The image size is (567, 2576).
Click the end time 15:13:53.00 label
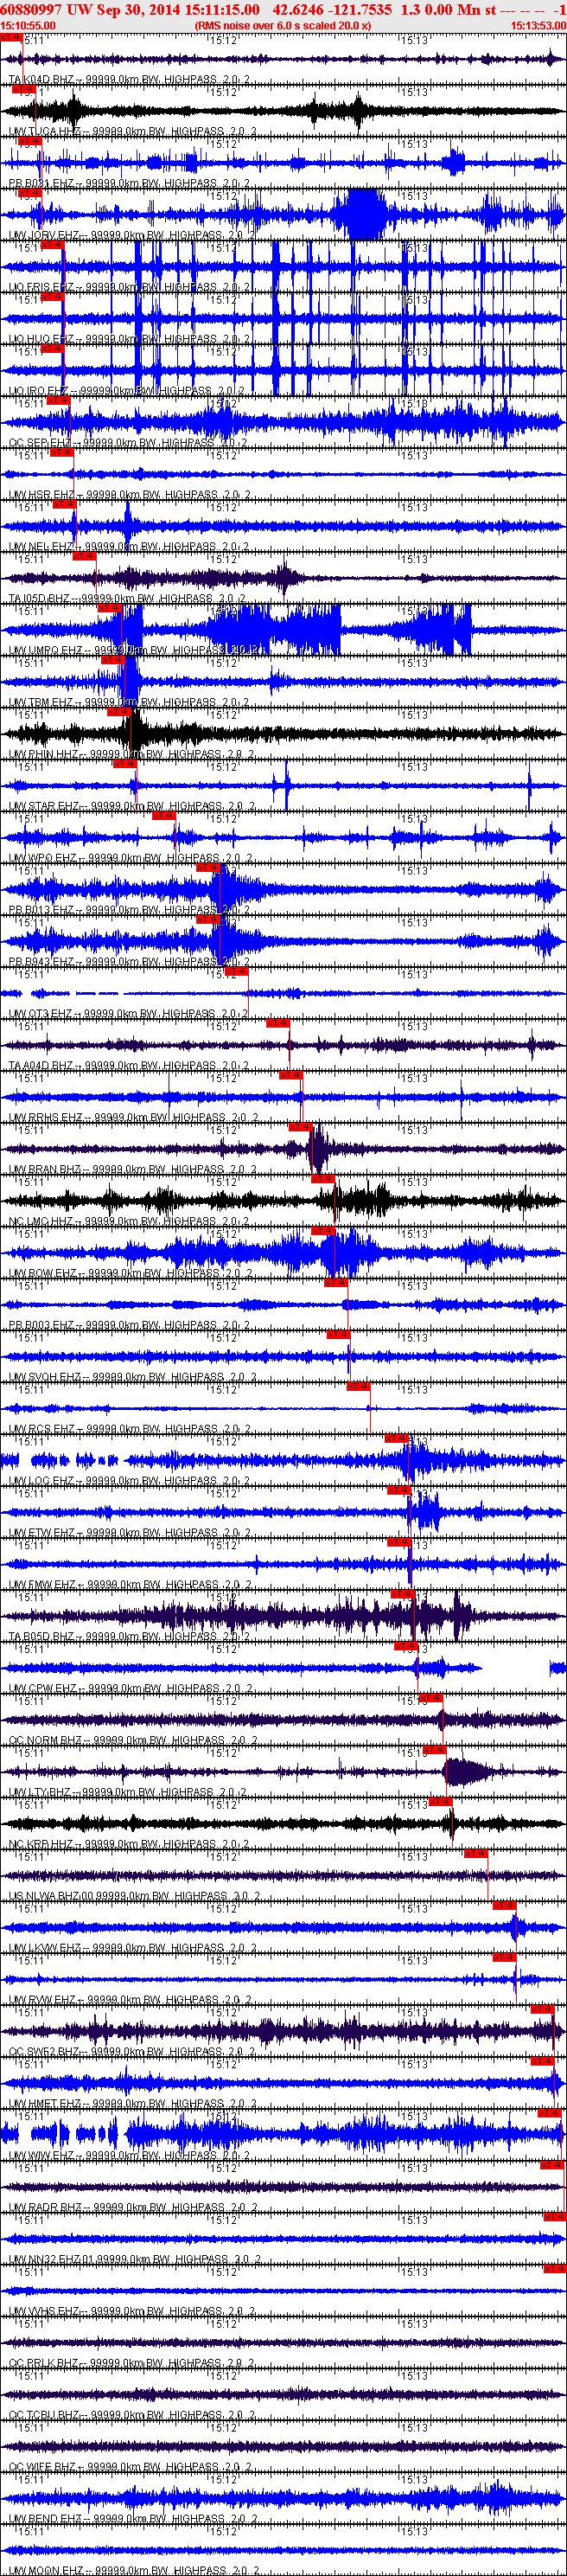538,25
